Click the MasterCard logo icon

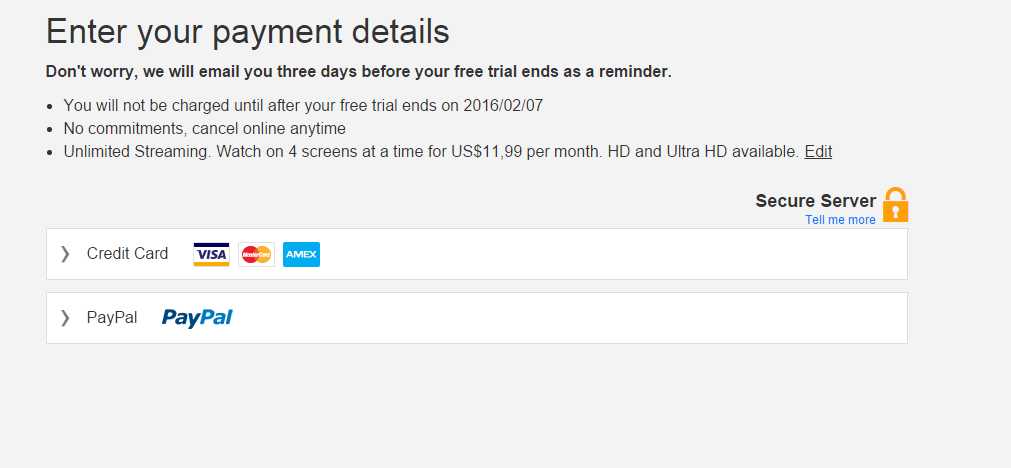click(257, 254)
